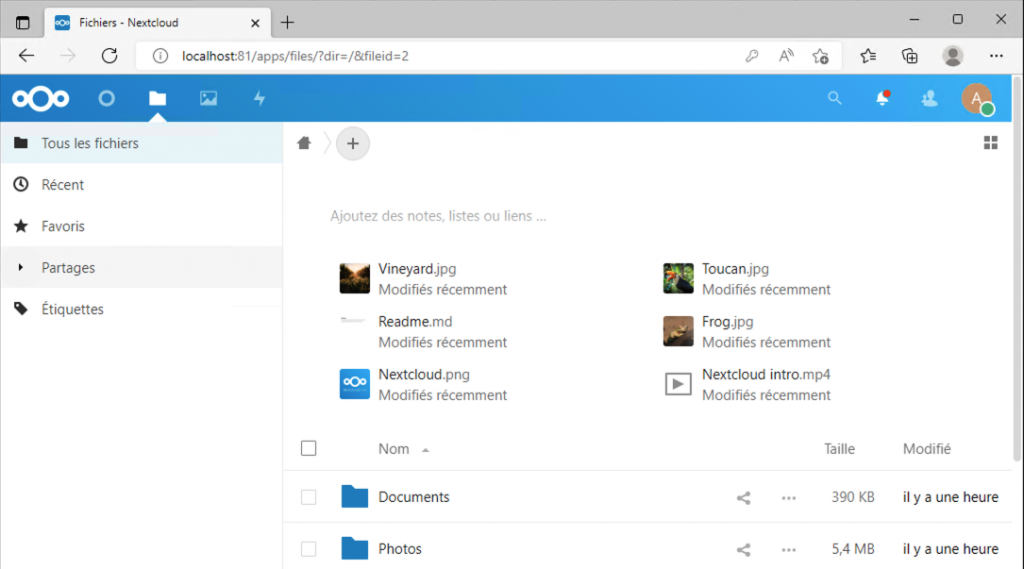Screen dimensions: 1024x569
Task: Open the notifications bell
Action: coord(882,98)
